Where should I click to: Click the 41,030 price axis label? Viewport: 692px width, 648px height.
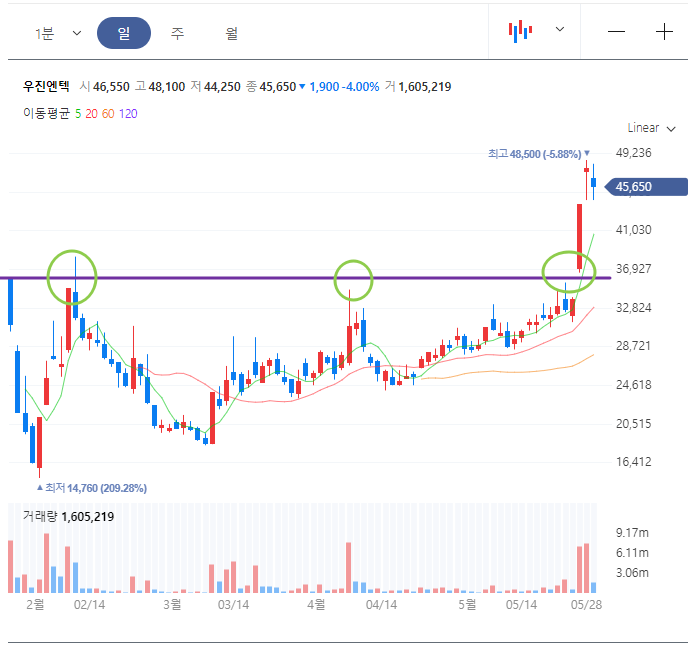point(633,230)
